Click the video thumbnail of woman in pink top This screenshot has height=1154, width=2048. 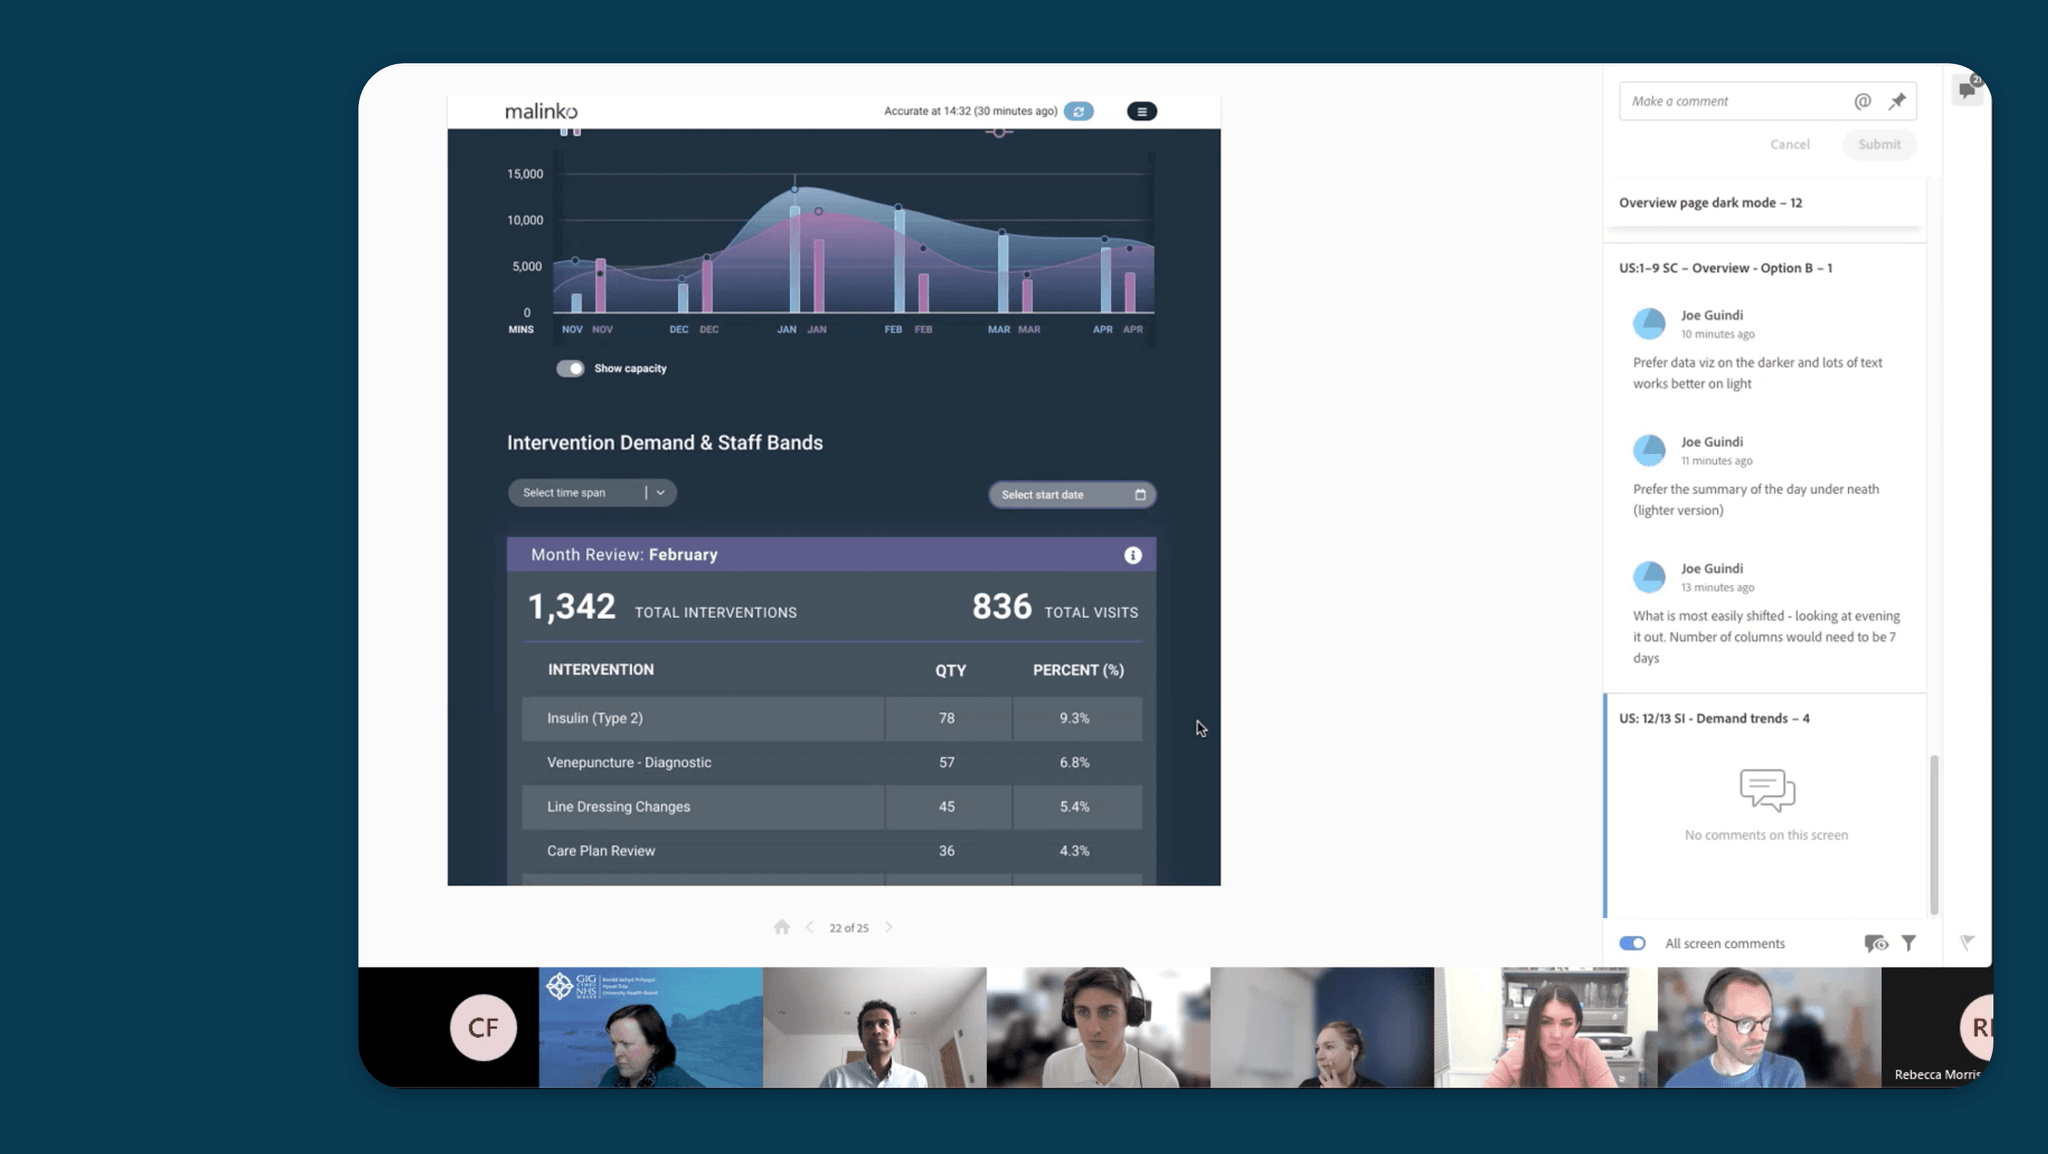coord(1546,1027)
